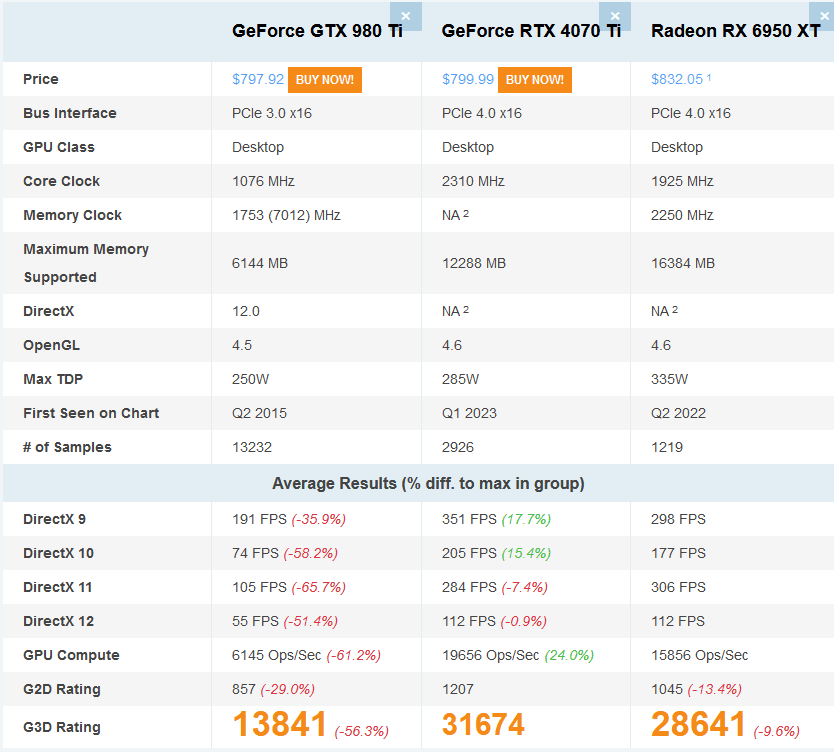Click the 2926 samples value
Viewport: 834px width, 752px height.
[x=458, y=447]
